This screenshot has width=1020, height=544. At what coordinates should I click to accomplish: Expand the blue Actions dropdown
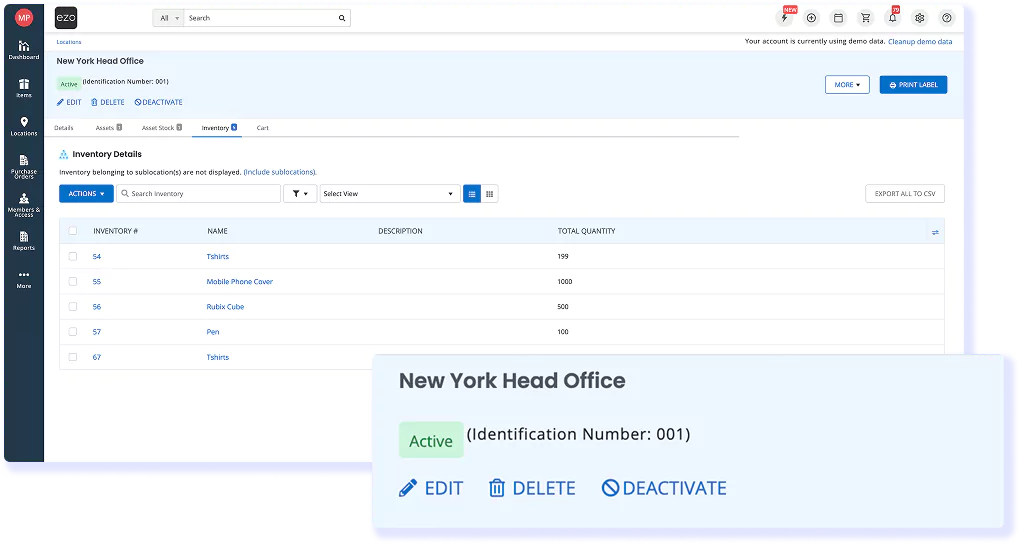[86, 194]
